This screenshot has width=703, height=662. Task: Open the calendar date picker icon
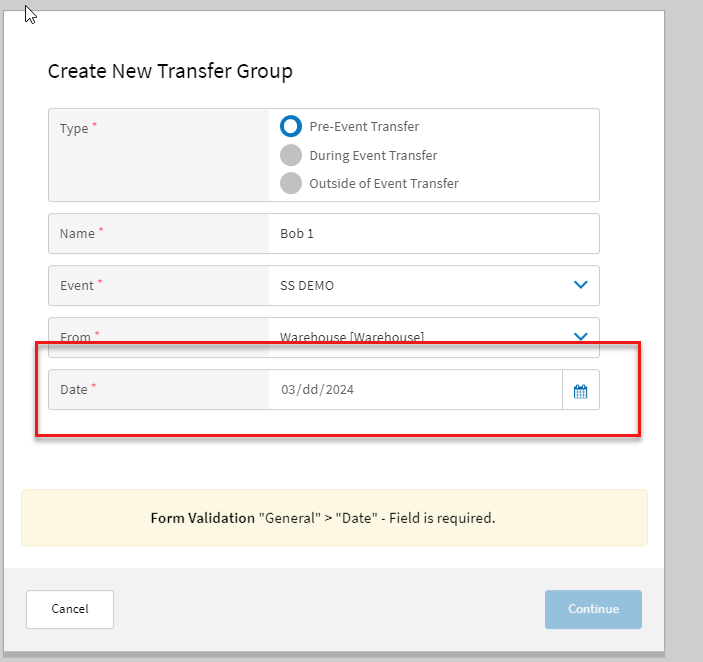click(580, 391)
